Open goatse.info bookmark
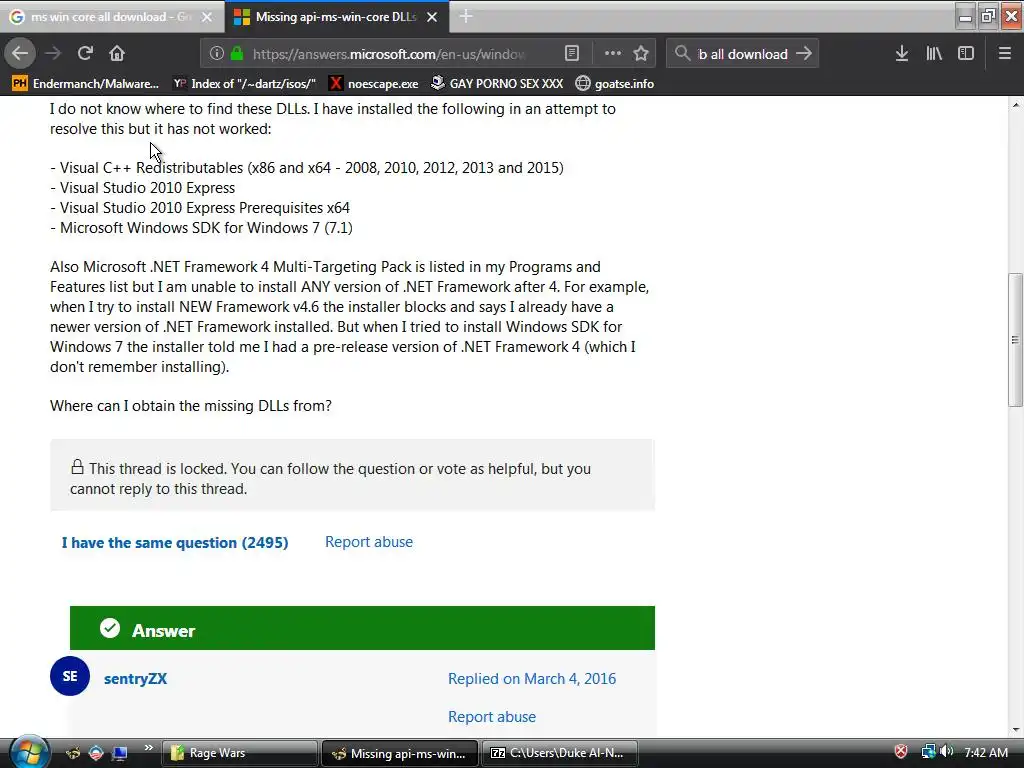This screenshot has width=1024, height=768. (615, 84)
